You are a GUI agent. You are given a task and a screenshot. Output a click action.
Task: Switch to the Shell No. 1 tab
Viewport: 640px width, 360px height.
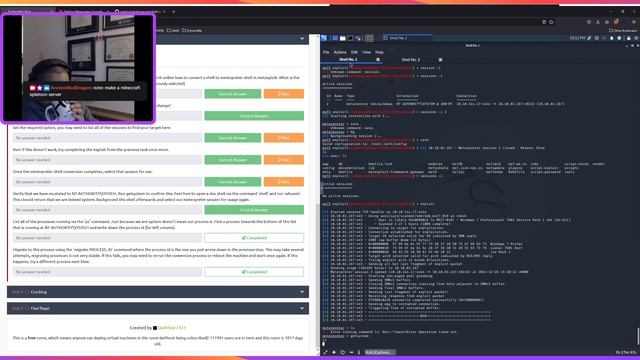(348, 60)
